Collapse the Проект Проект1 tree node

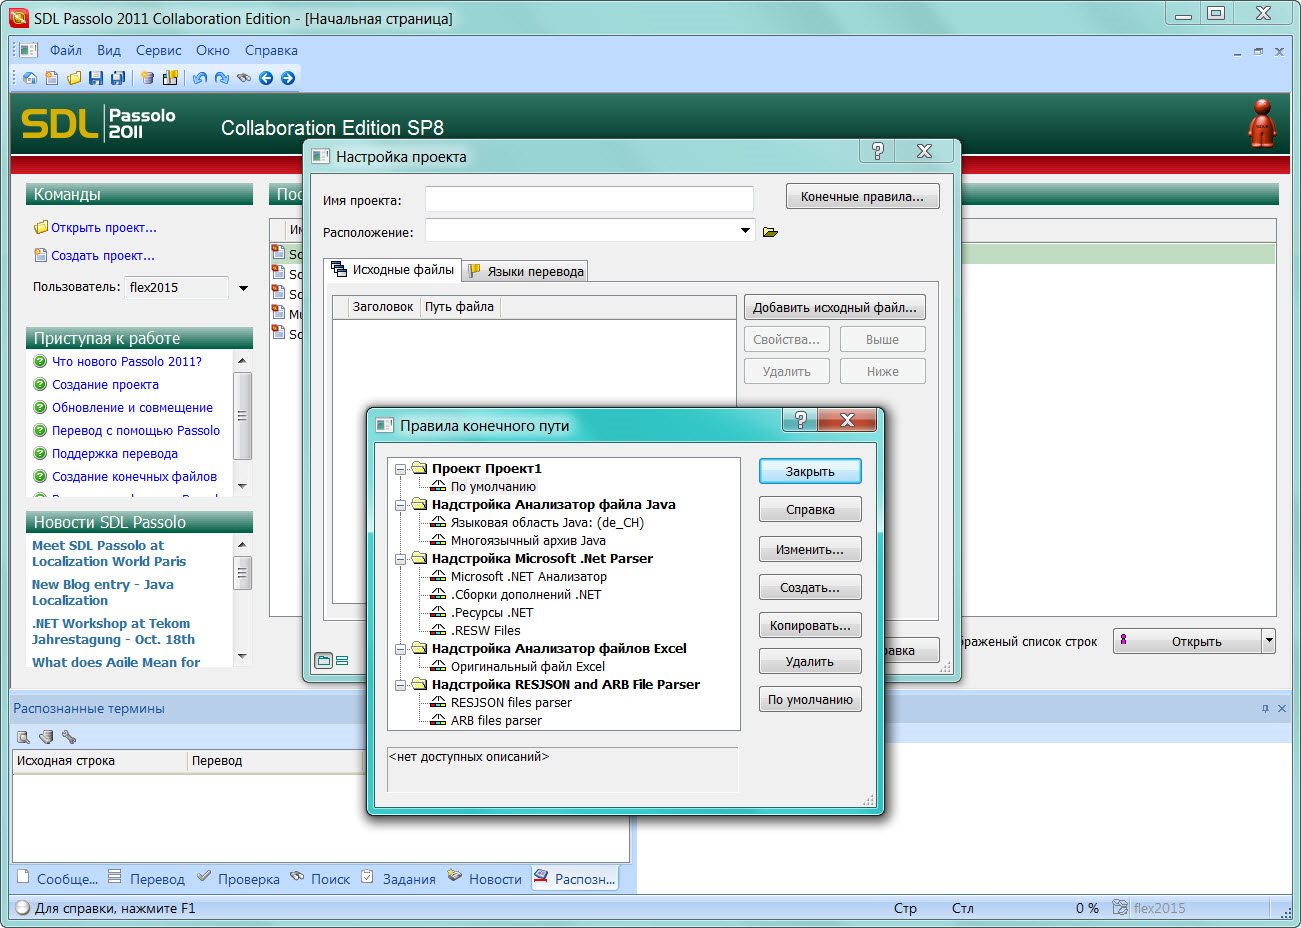point(400,468)
